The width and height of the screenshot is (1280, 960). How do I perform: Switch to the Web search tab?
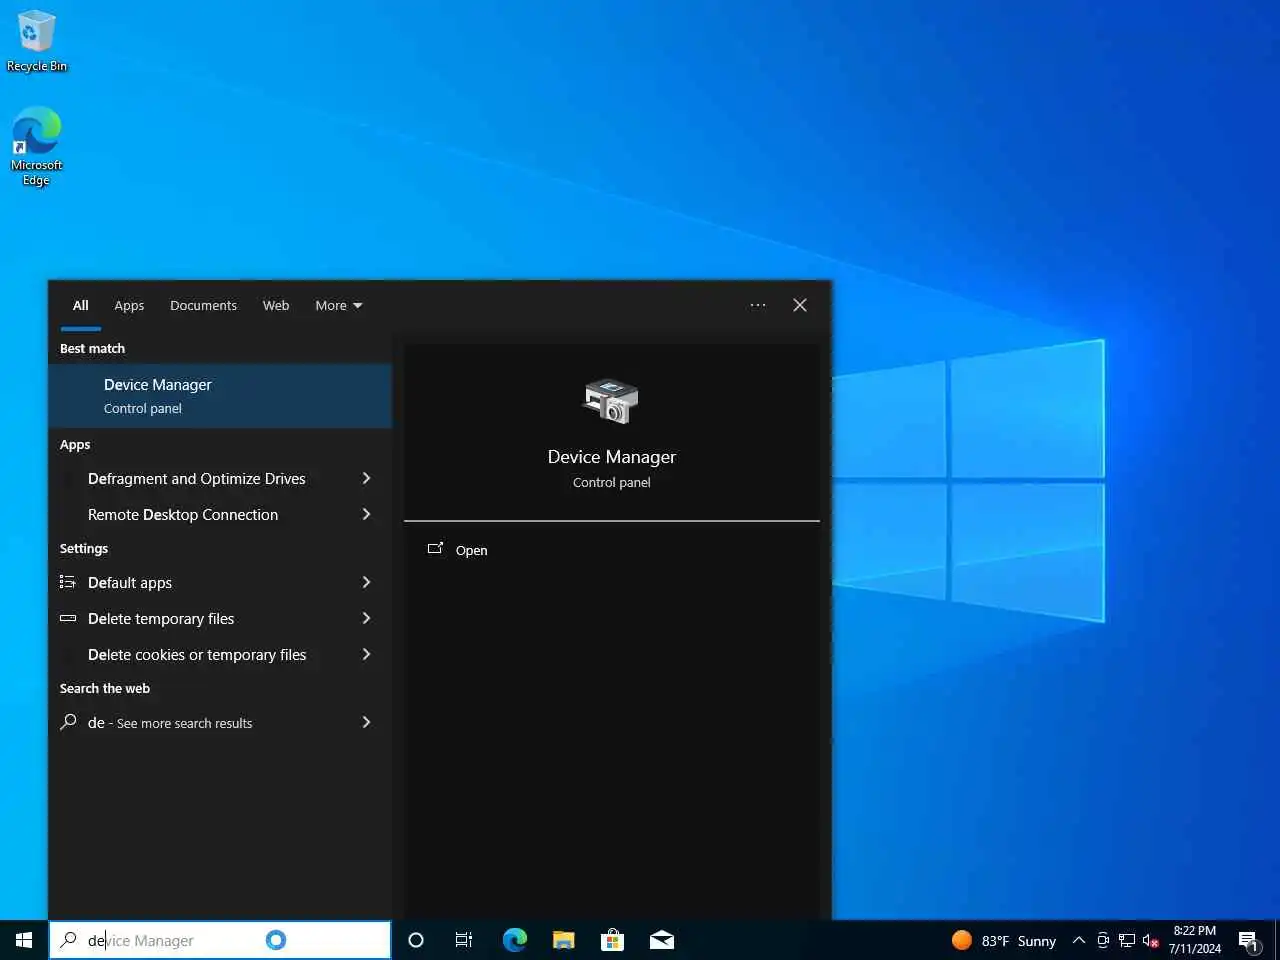(x=276, y=305)
